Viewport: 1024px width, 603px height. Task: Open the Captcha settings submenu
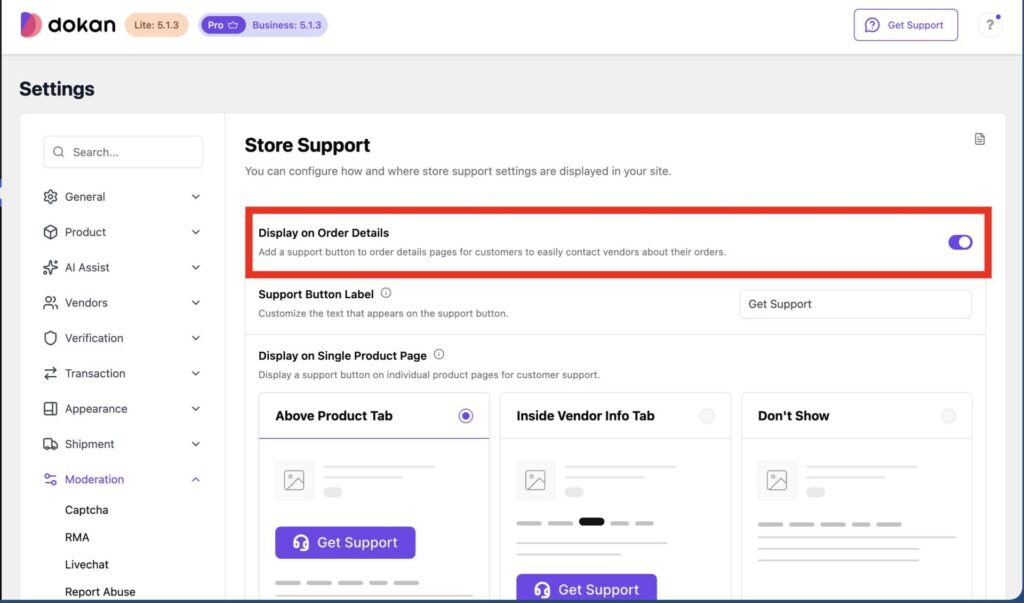[x=86, y=510]
